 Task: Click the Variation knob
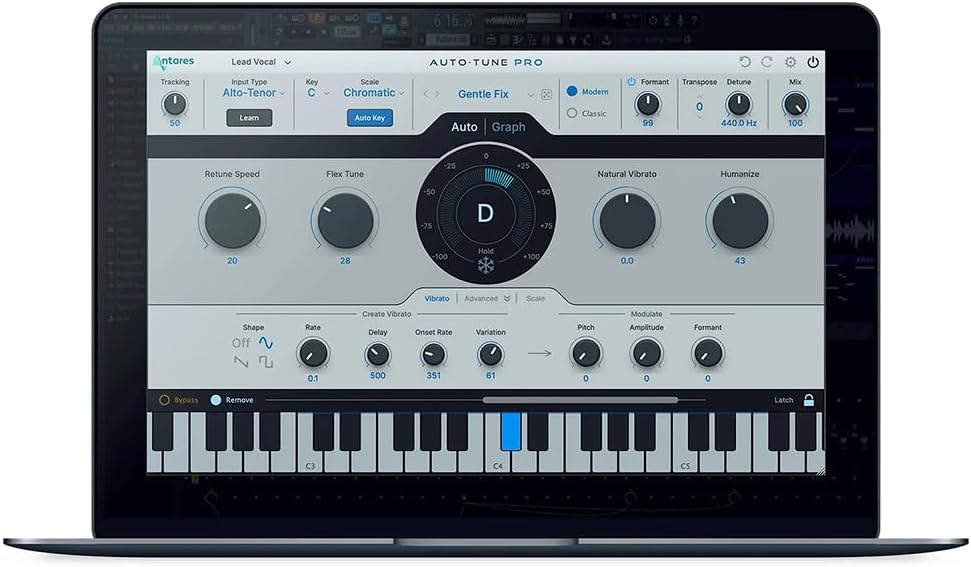coord(490,355)
